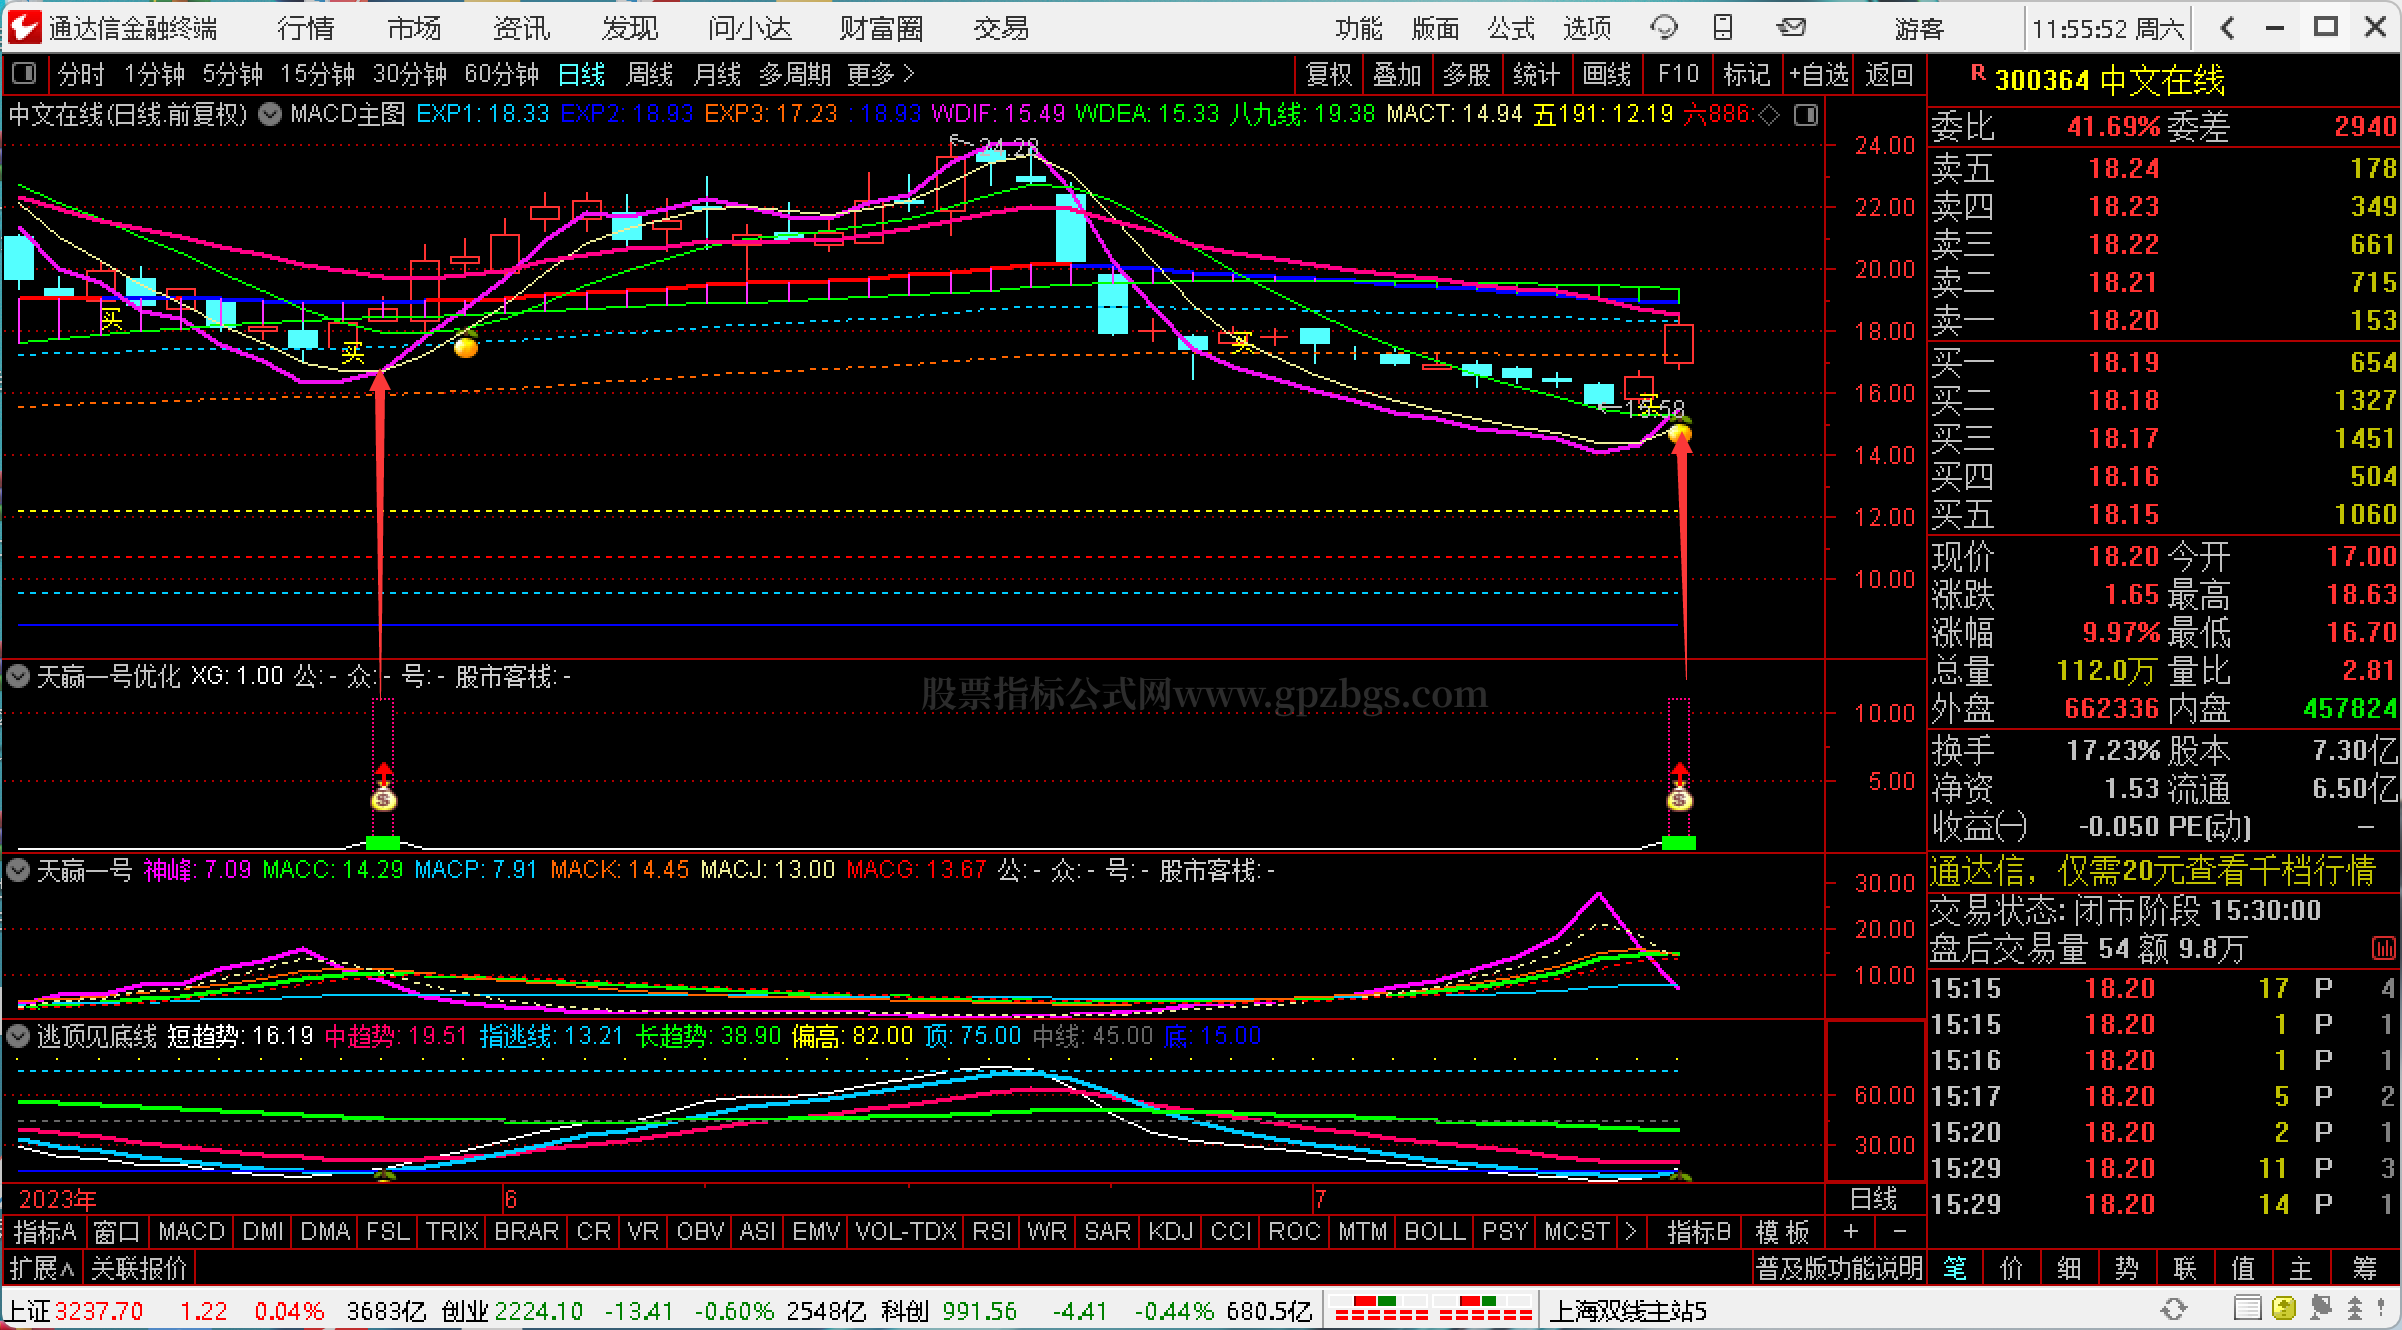Click the plus button beside 模板
The height and width of the screenshot is (1330, 2402).
pos(1850,1231)
